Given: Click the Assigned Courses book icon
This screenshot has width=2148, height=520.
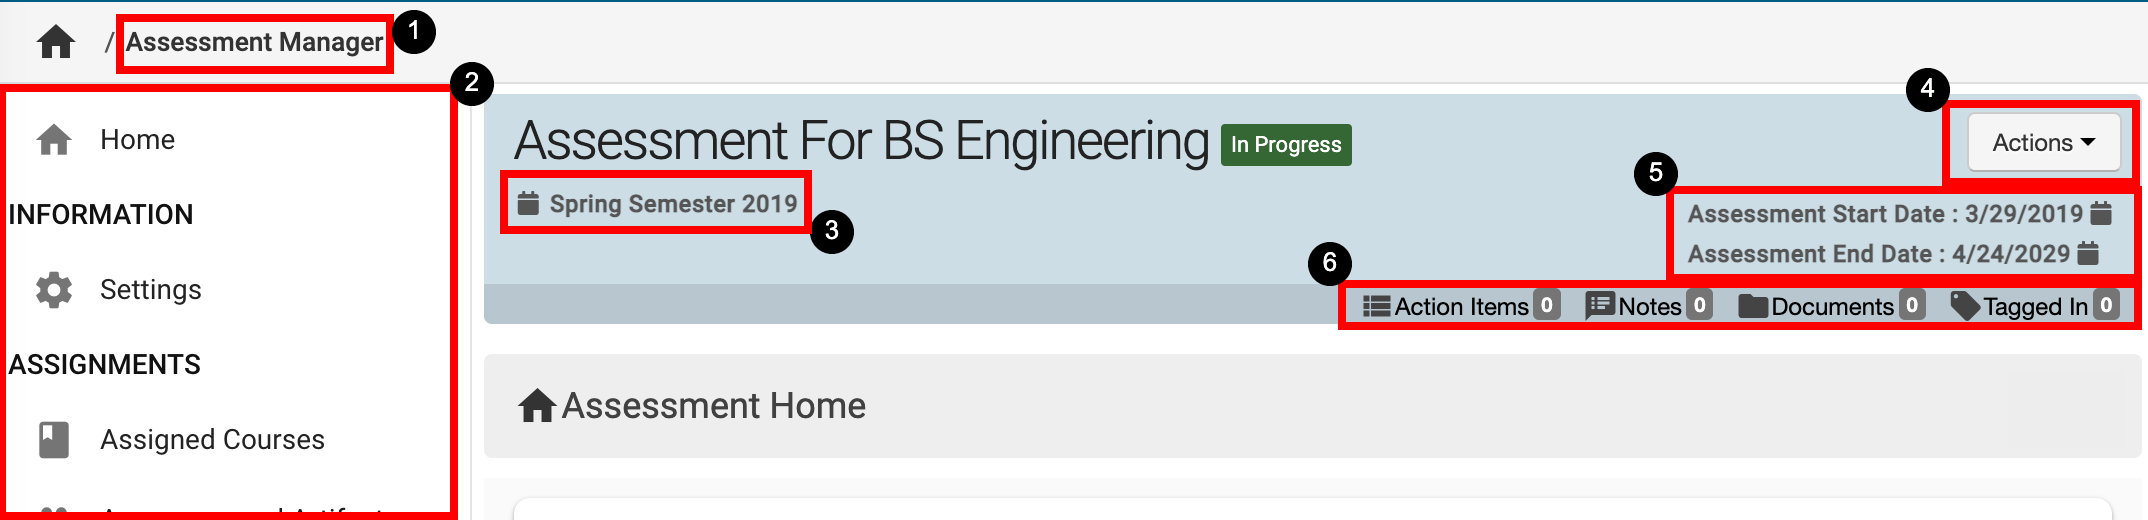Looking at the screenshot, I should coord(54,440).
